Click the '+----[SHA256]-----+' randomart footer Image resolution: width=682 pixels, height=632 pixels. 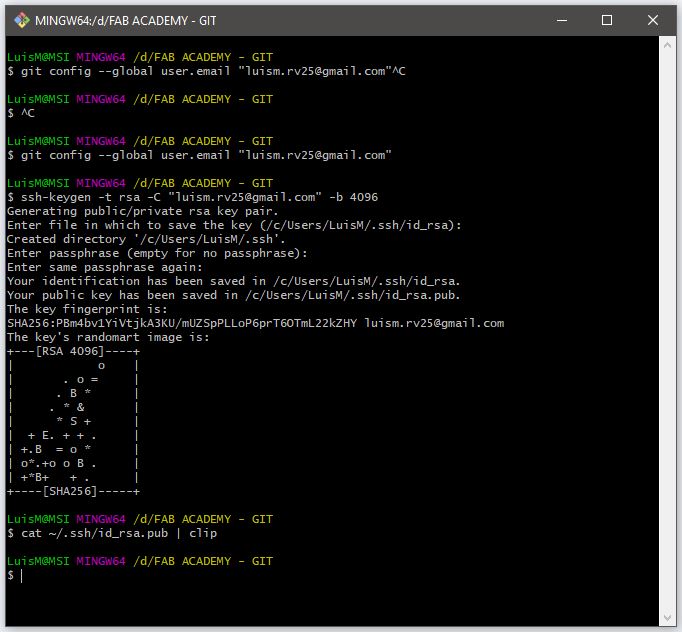[73, 491]
